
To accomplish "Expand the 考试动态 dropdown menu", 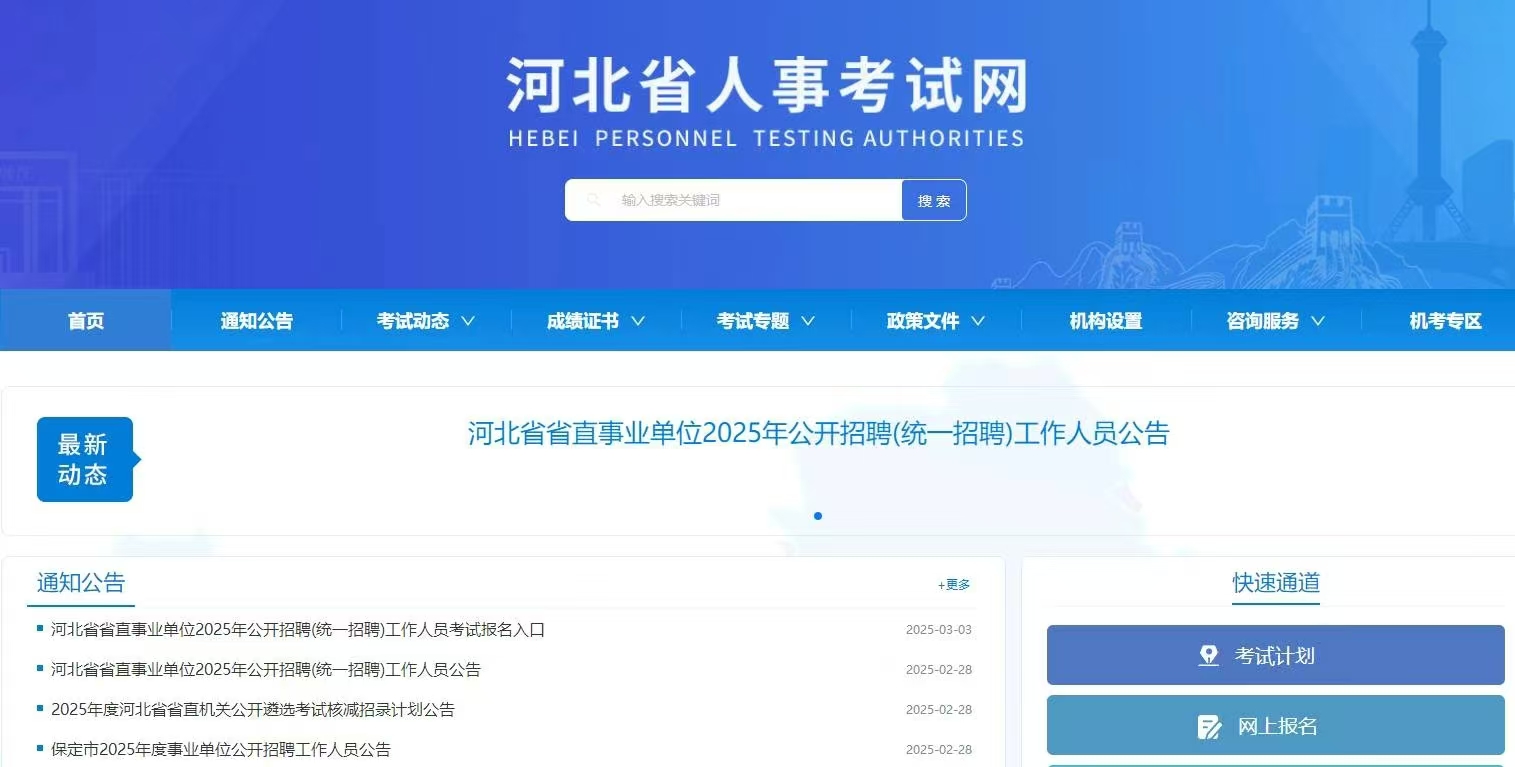I will pos(423,321).
